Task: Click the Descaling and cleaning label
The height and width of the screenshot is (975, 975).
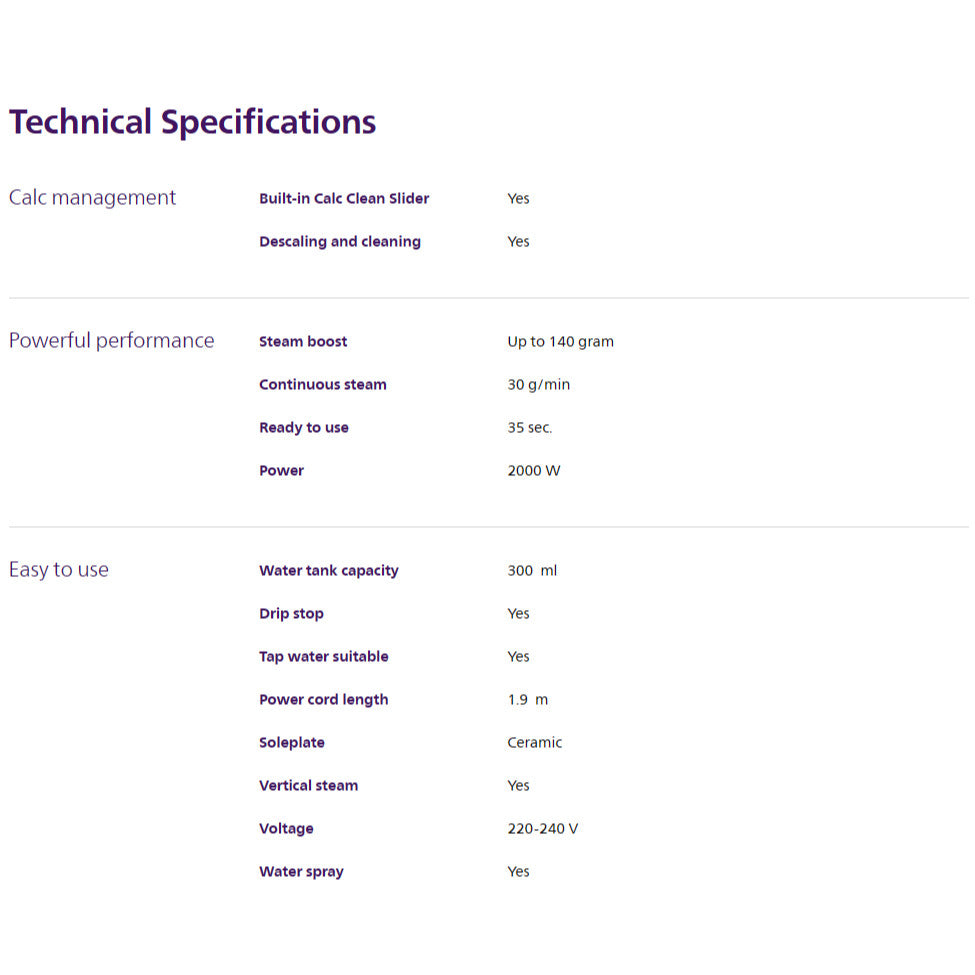Action: click(x=340, y=242)
